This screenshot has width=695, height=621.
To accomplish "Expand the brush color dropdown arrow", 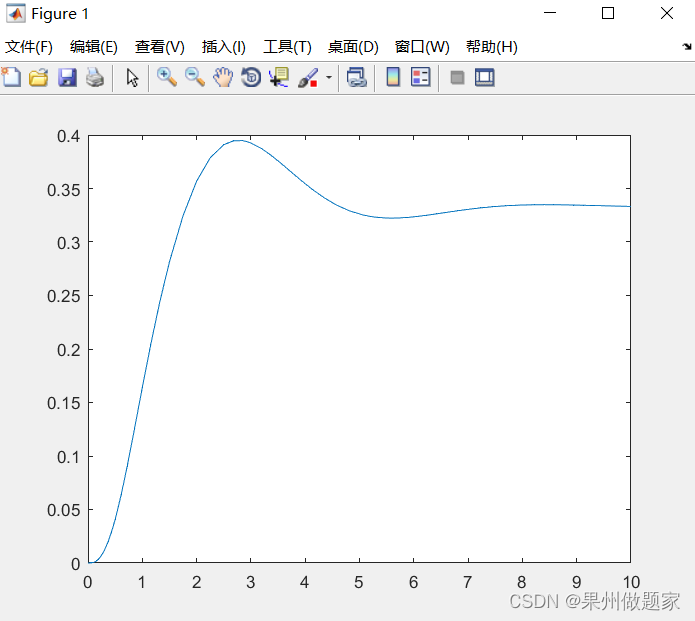I will (x=329, y=78).
